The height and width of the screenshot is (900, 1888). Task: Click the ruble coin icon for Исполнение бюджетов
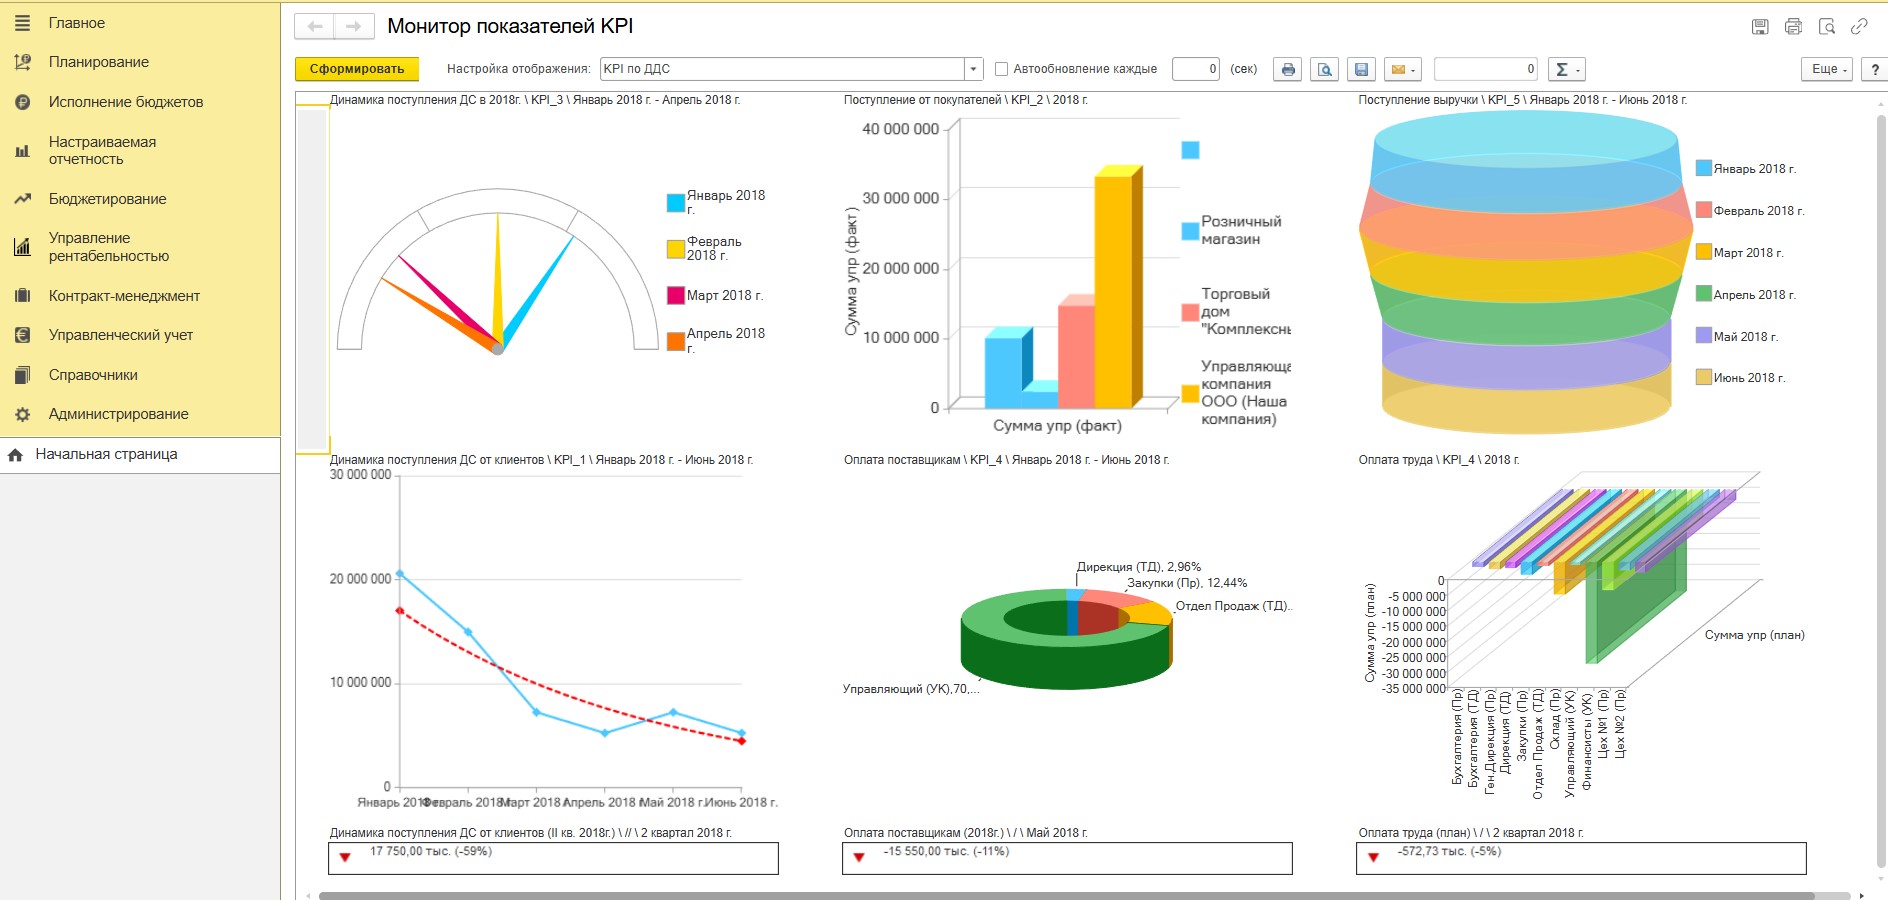point(22,102)
